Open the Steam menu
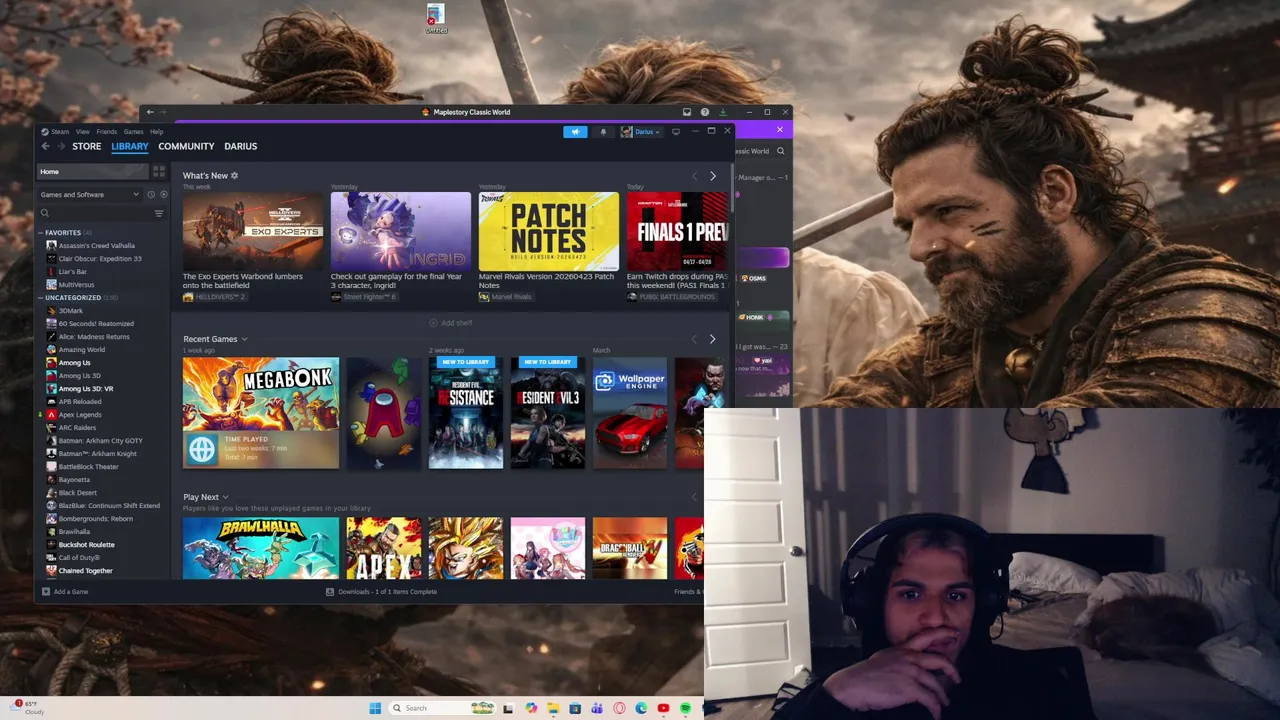1280x720 pixels. coord(60,131)
